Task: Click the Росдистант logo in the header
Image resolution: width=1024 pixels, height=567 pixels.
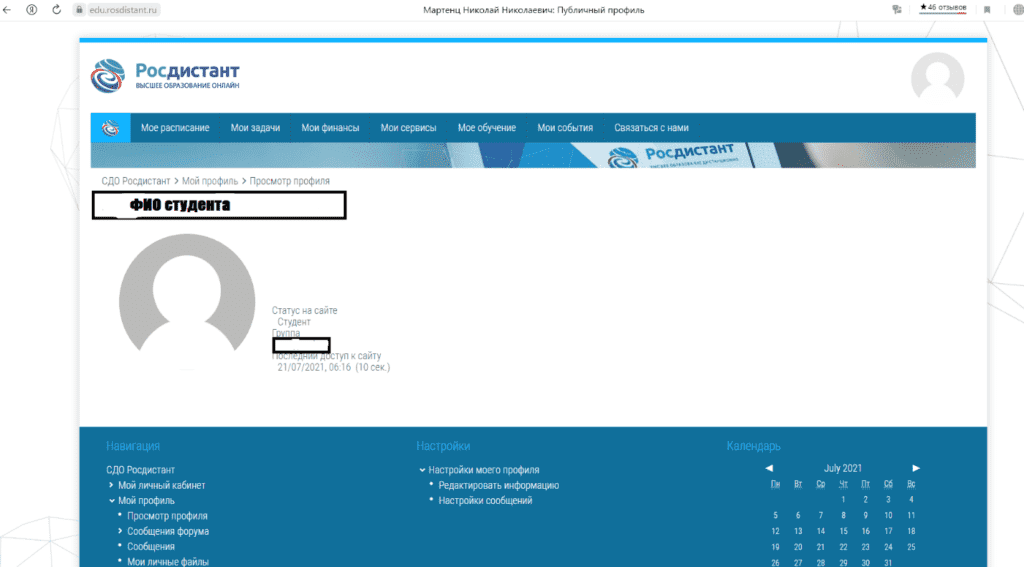Action: coord(165,75)
